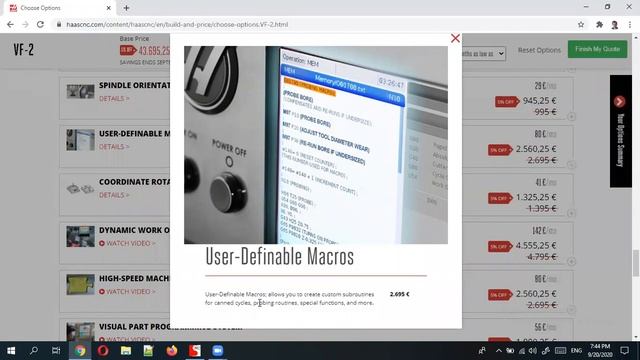Open the taskbar clock and date
The image size is (640, 360).
600,351
